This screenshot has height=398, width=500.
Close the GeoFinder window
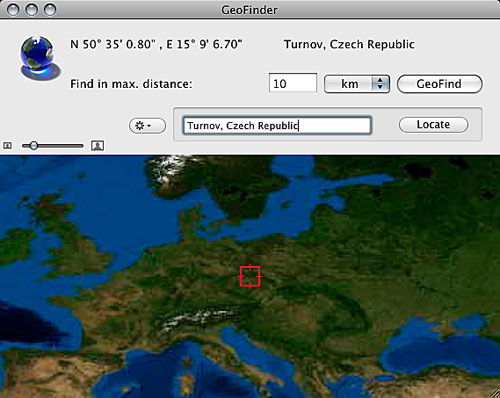pos(13,10)
